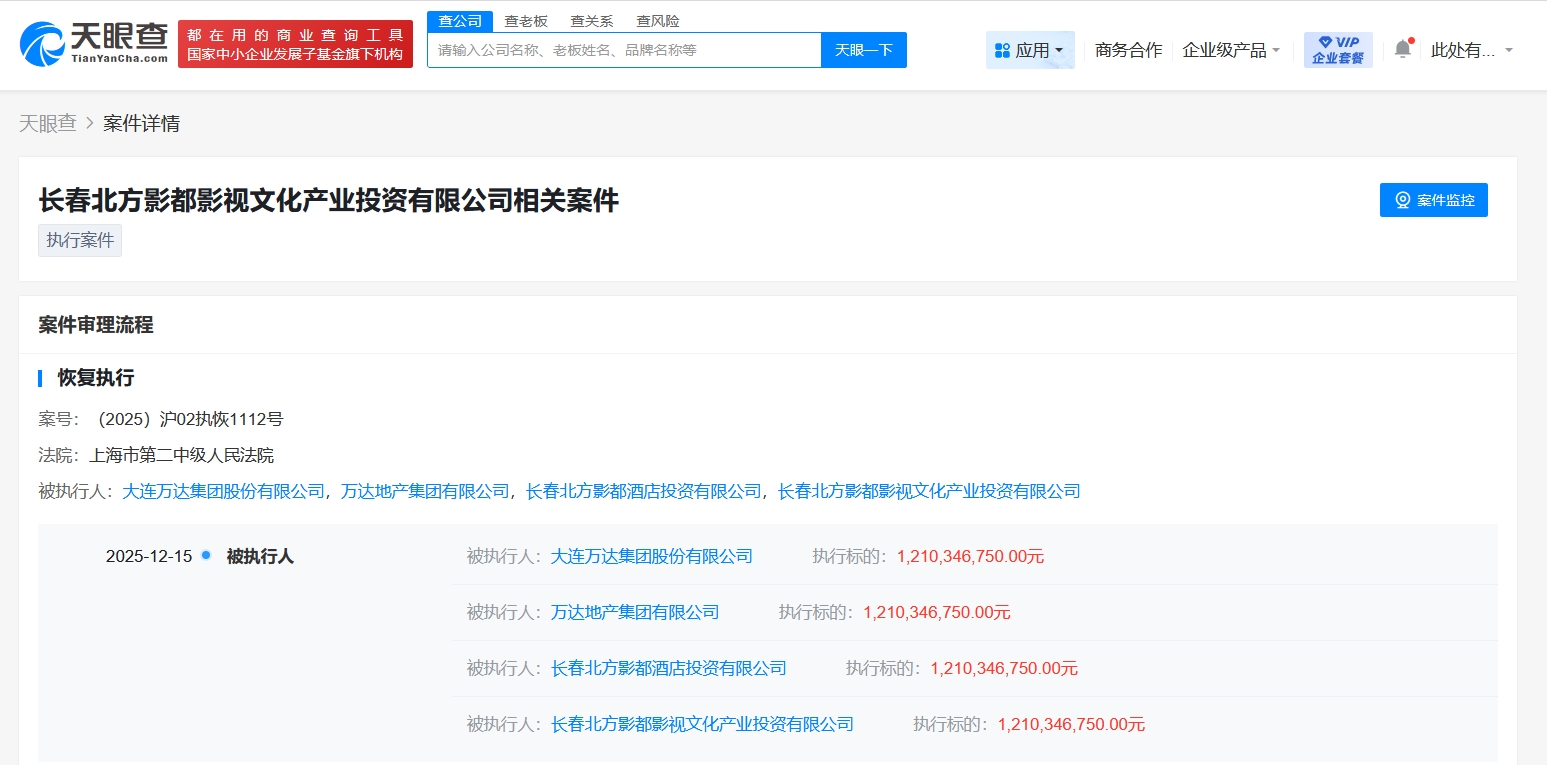Click the 2025-12-15 timeline dot
This screenshot has height=765, width=1547.
click(x=206, y=555)
